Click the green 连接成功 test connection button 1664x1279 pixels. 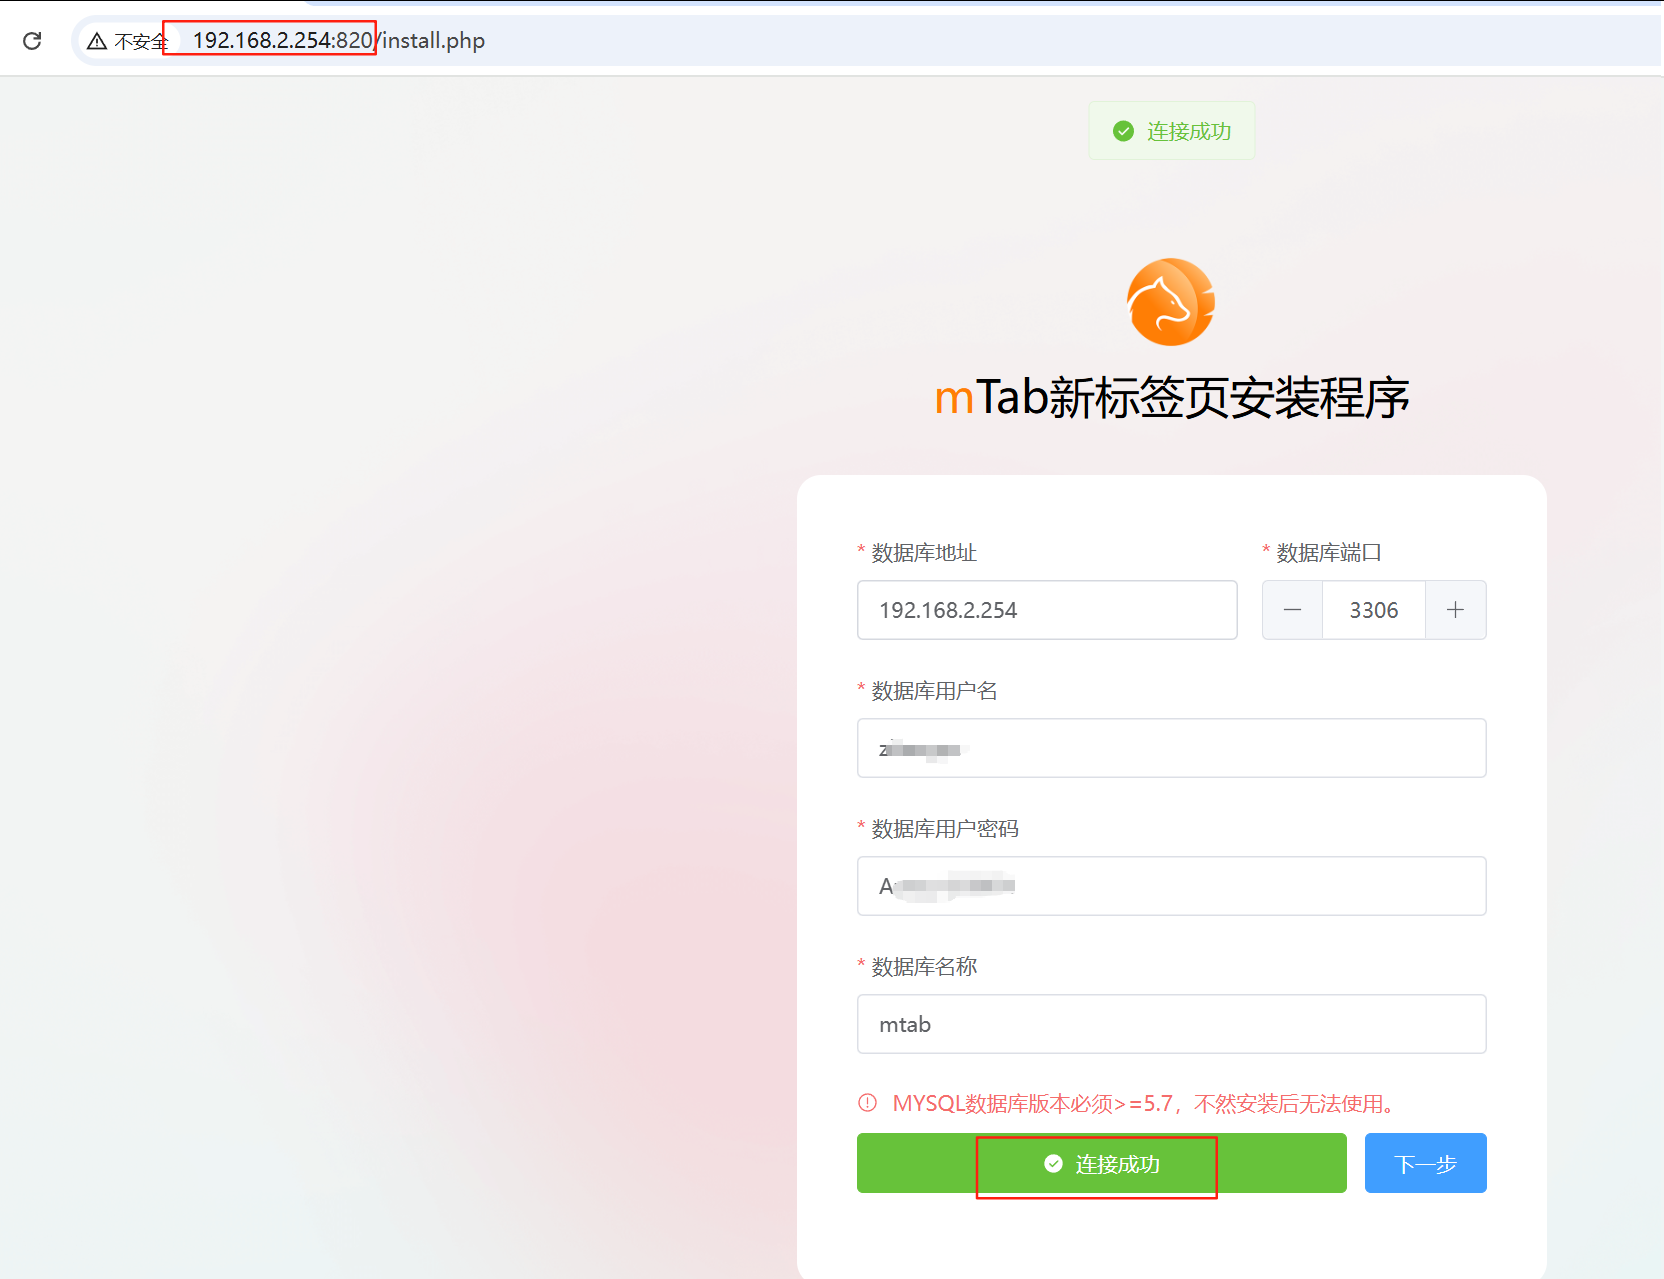tap(1101, 1163)
